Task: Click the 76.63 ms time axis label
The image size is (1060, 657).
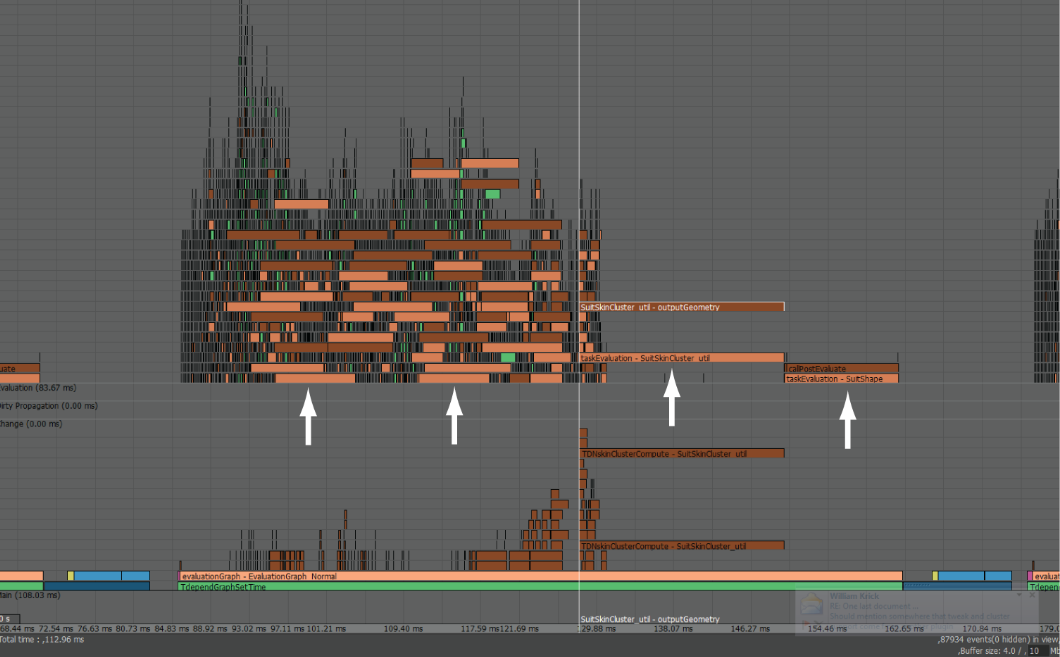Action: pyautogui.click(x=95, y=629)
